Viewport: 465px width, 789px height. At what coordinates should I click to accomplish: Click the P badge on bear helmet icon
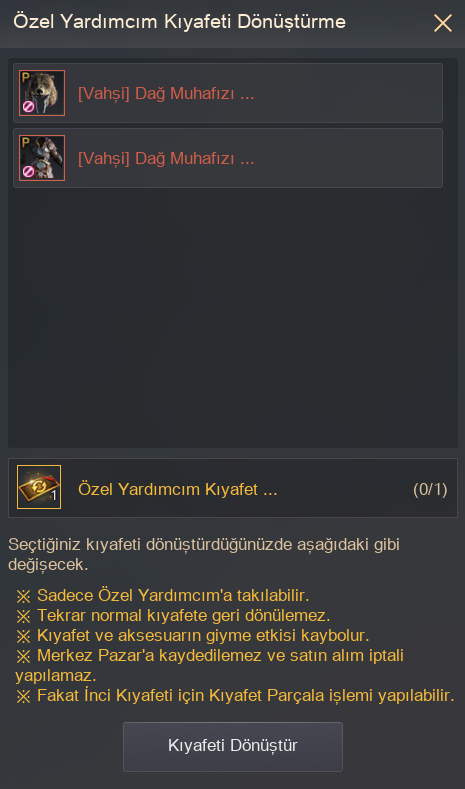tap(25, 77)
